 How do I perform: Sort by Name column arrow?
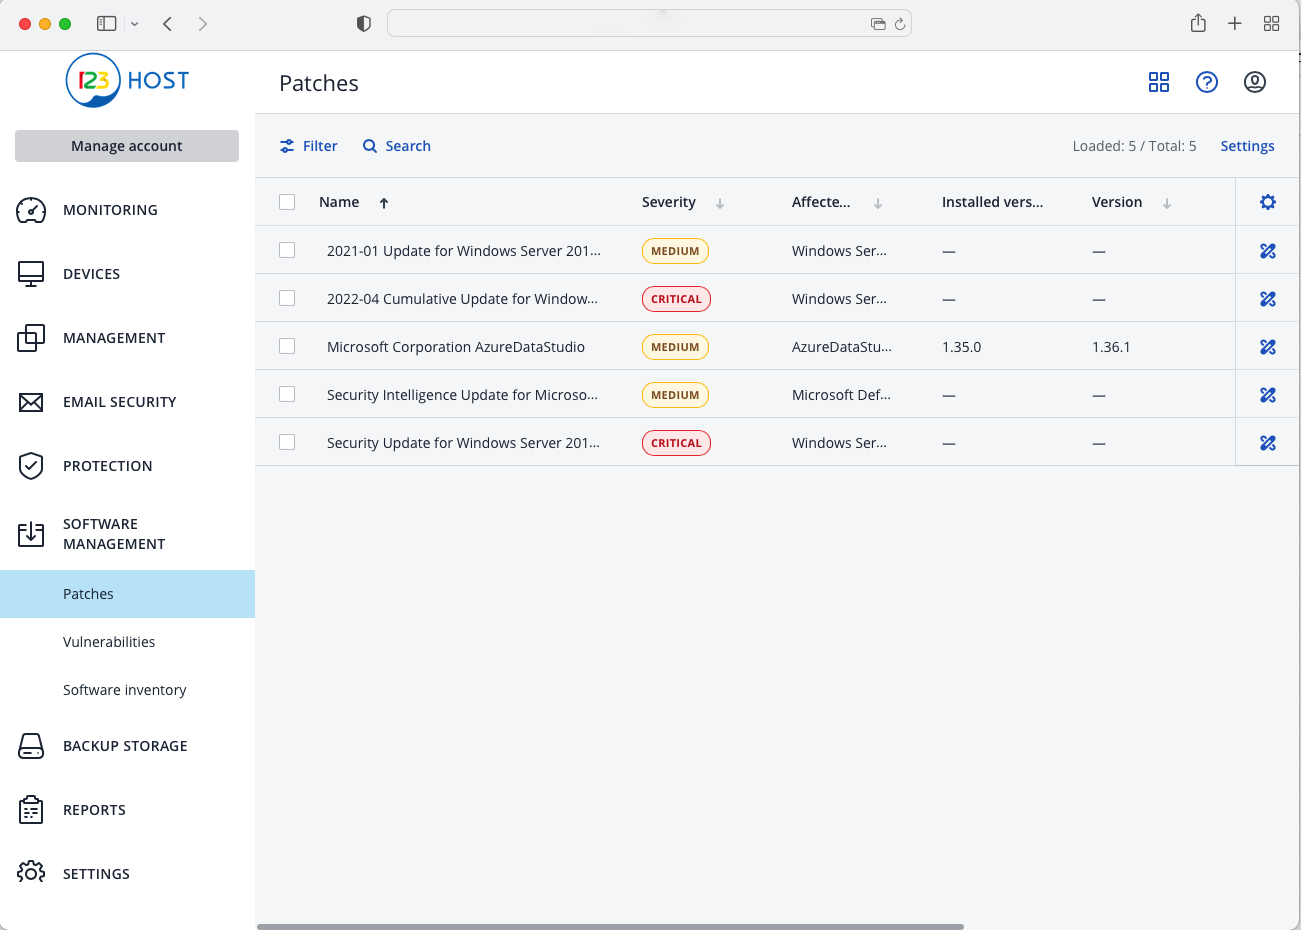coord(384,203)
